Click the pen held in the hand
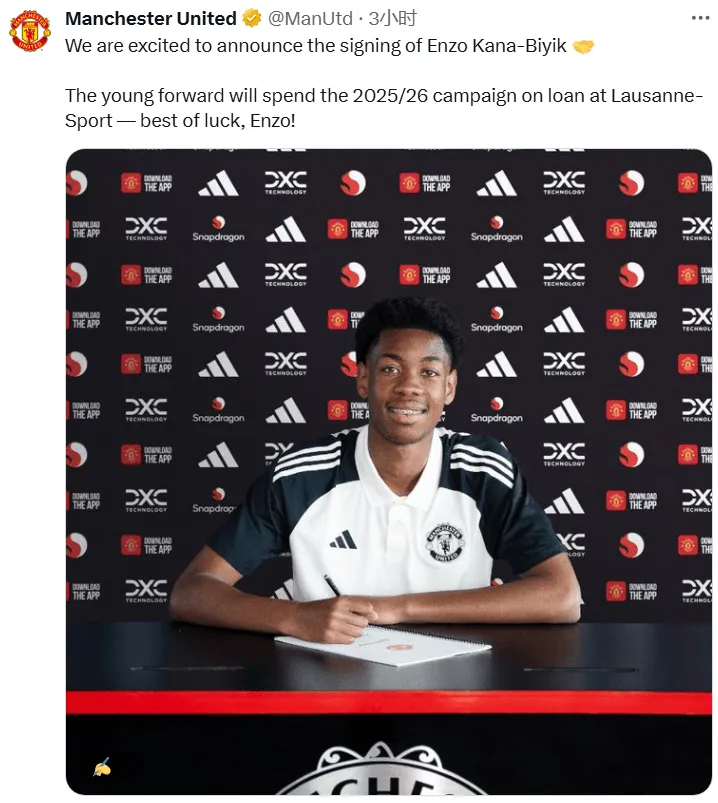The width and height of the screenshot is (718, 803). [x=332, y=585]
